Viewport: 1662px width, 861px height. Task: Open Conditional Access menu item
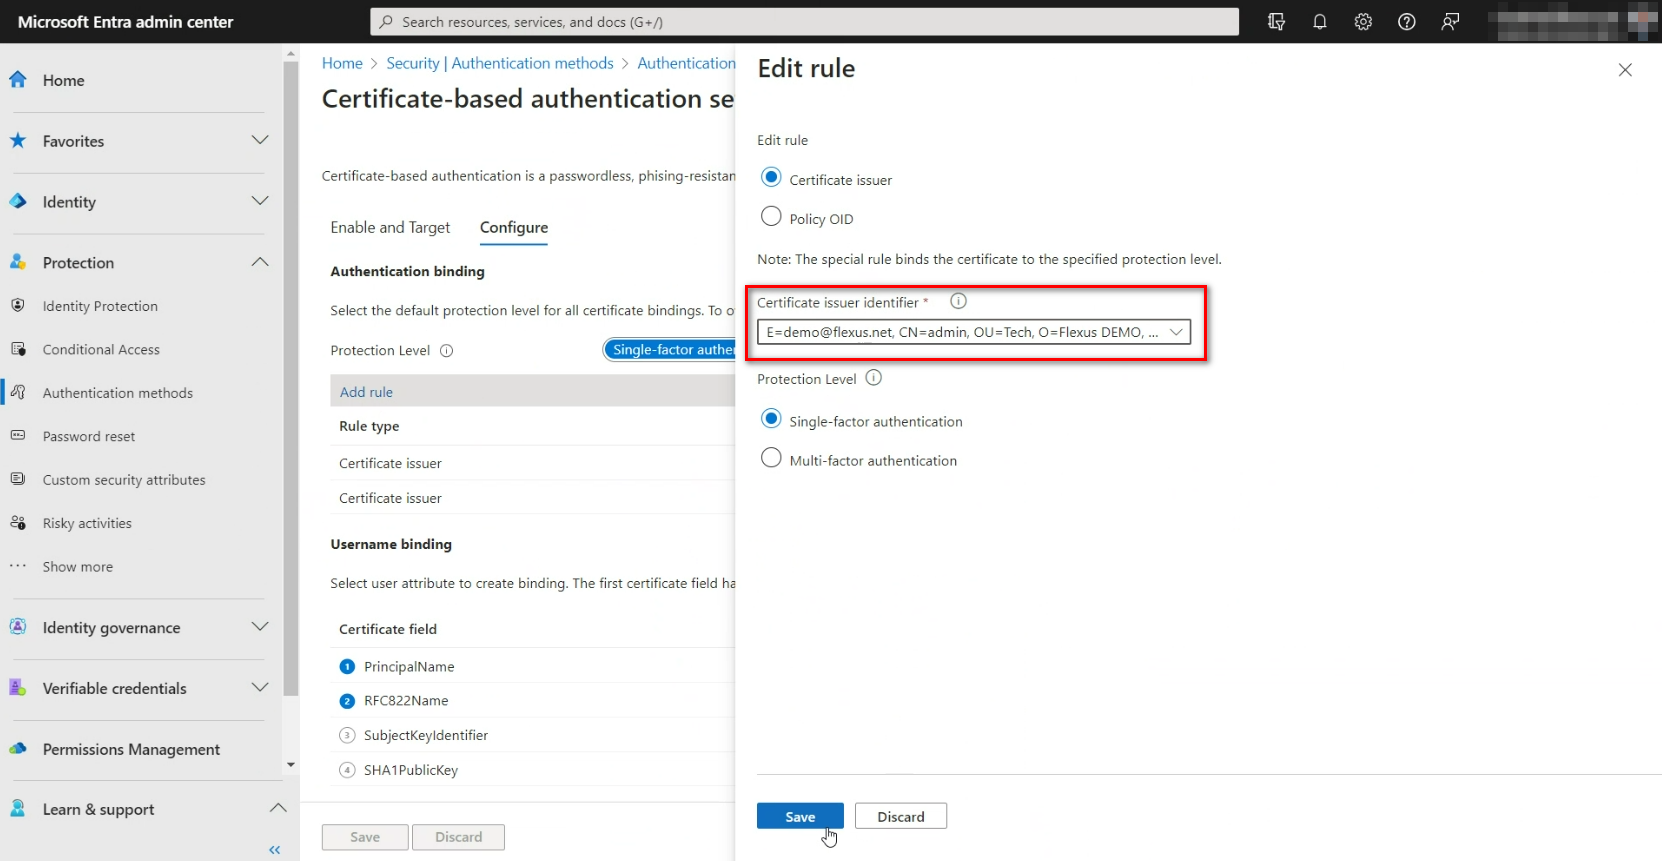[x=101, y=349]
